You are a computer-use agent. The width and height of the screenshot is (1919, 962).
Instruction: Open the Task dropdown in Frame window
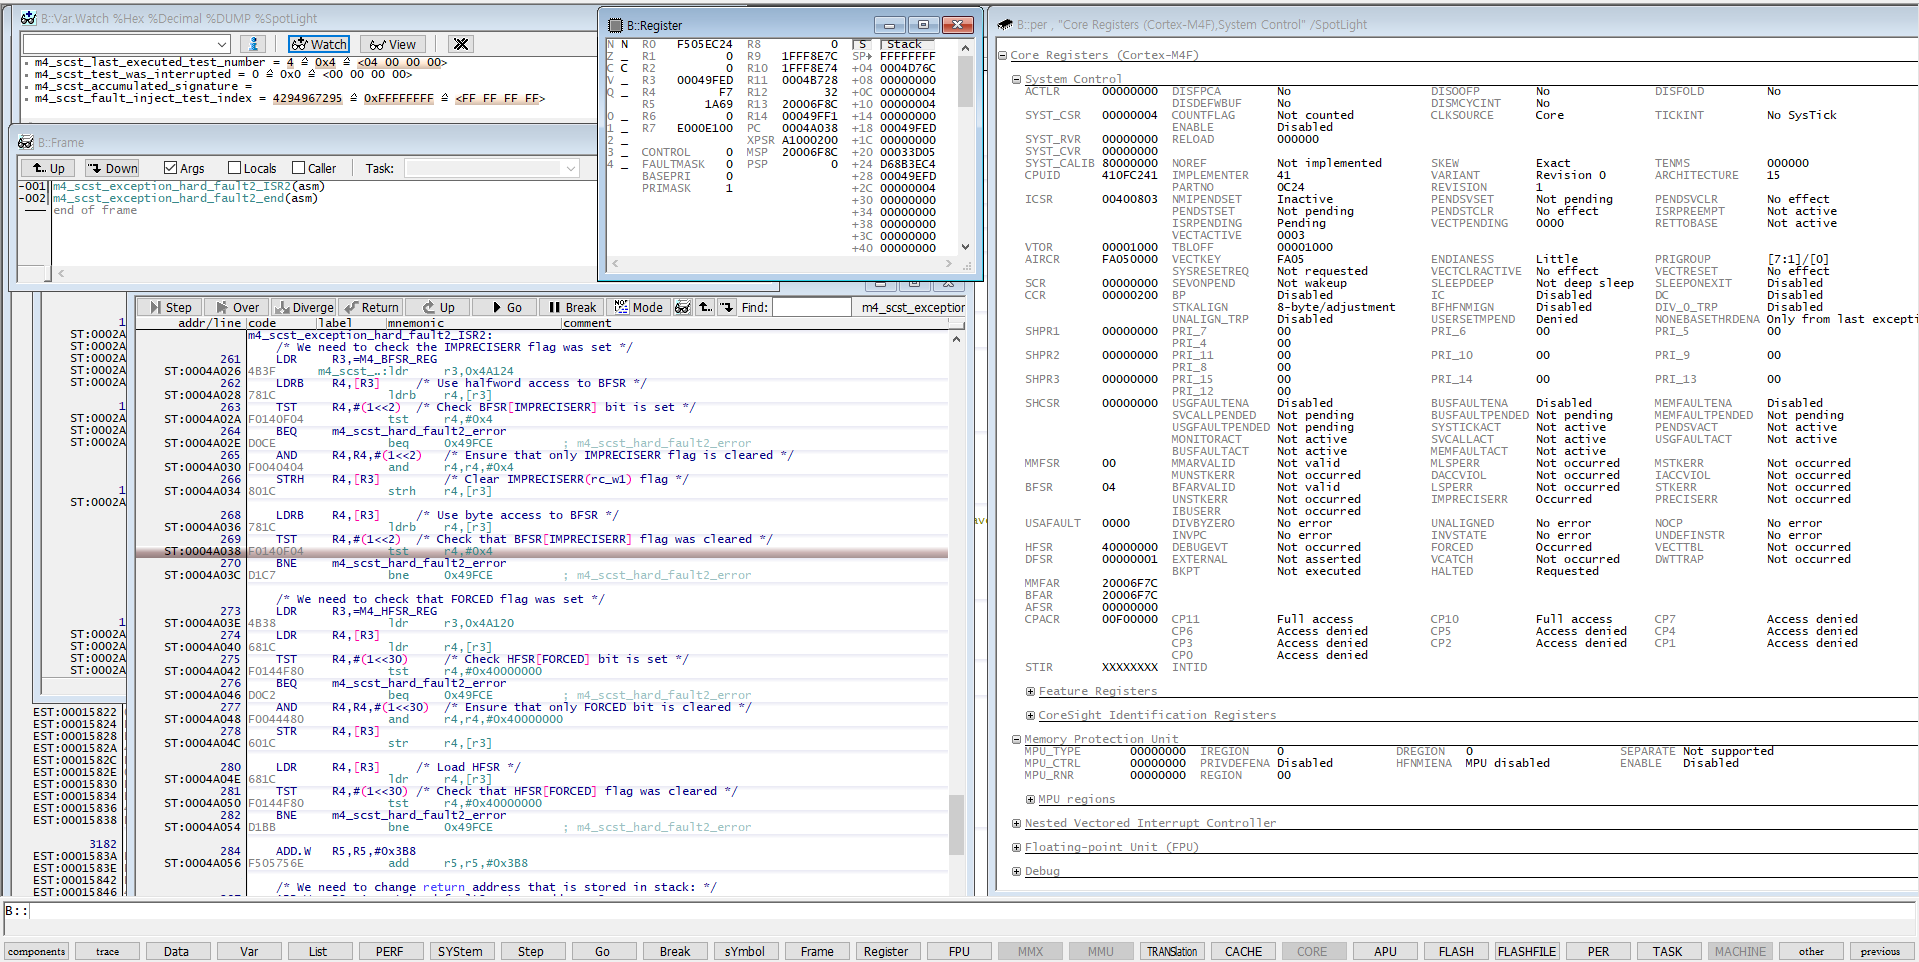(571, 168)
